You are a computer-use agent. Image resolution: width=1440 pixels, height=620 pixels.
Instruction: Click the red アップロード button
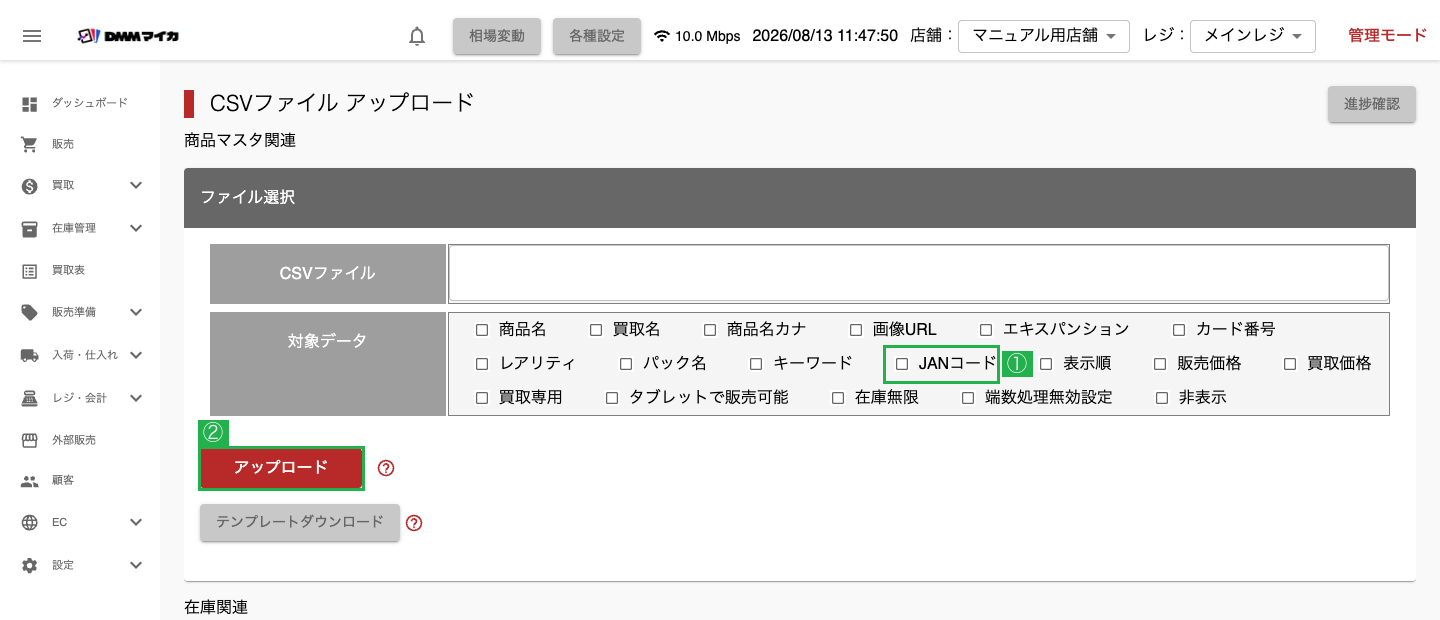[x=281, y=468]
